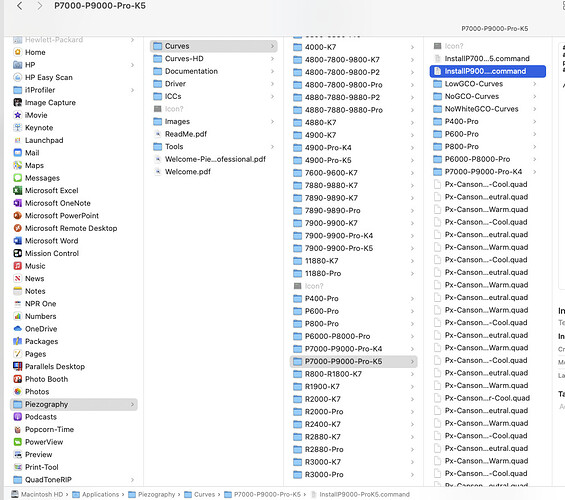This screenshot has height=500, width=565.
Task: Click the Finder forward arrow
Action: point(40,6)
